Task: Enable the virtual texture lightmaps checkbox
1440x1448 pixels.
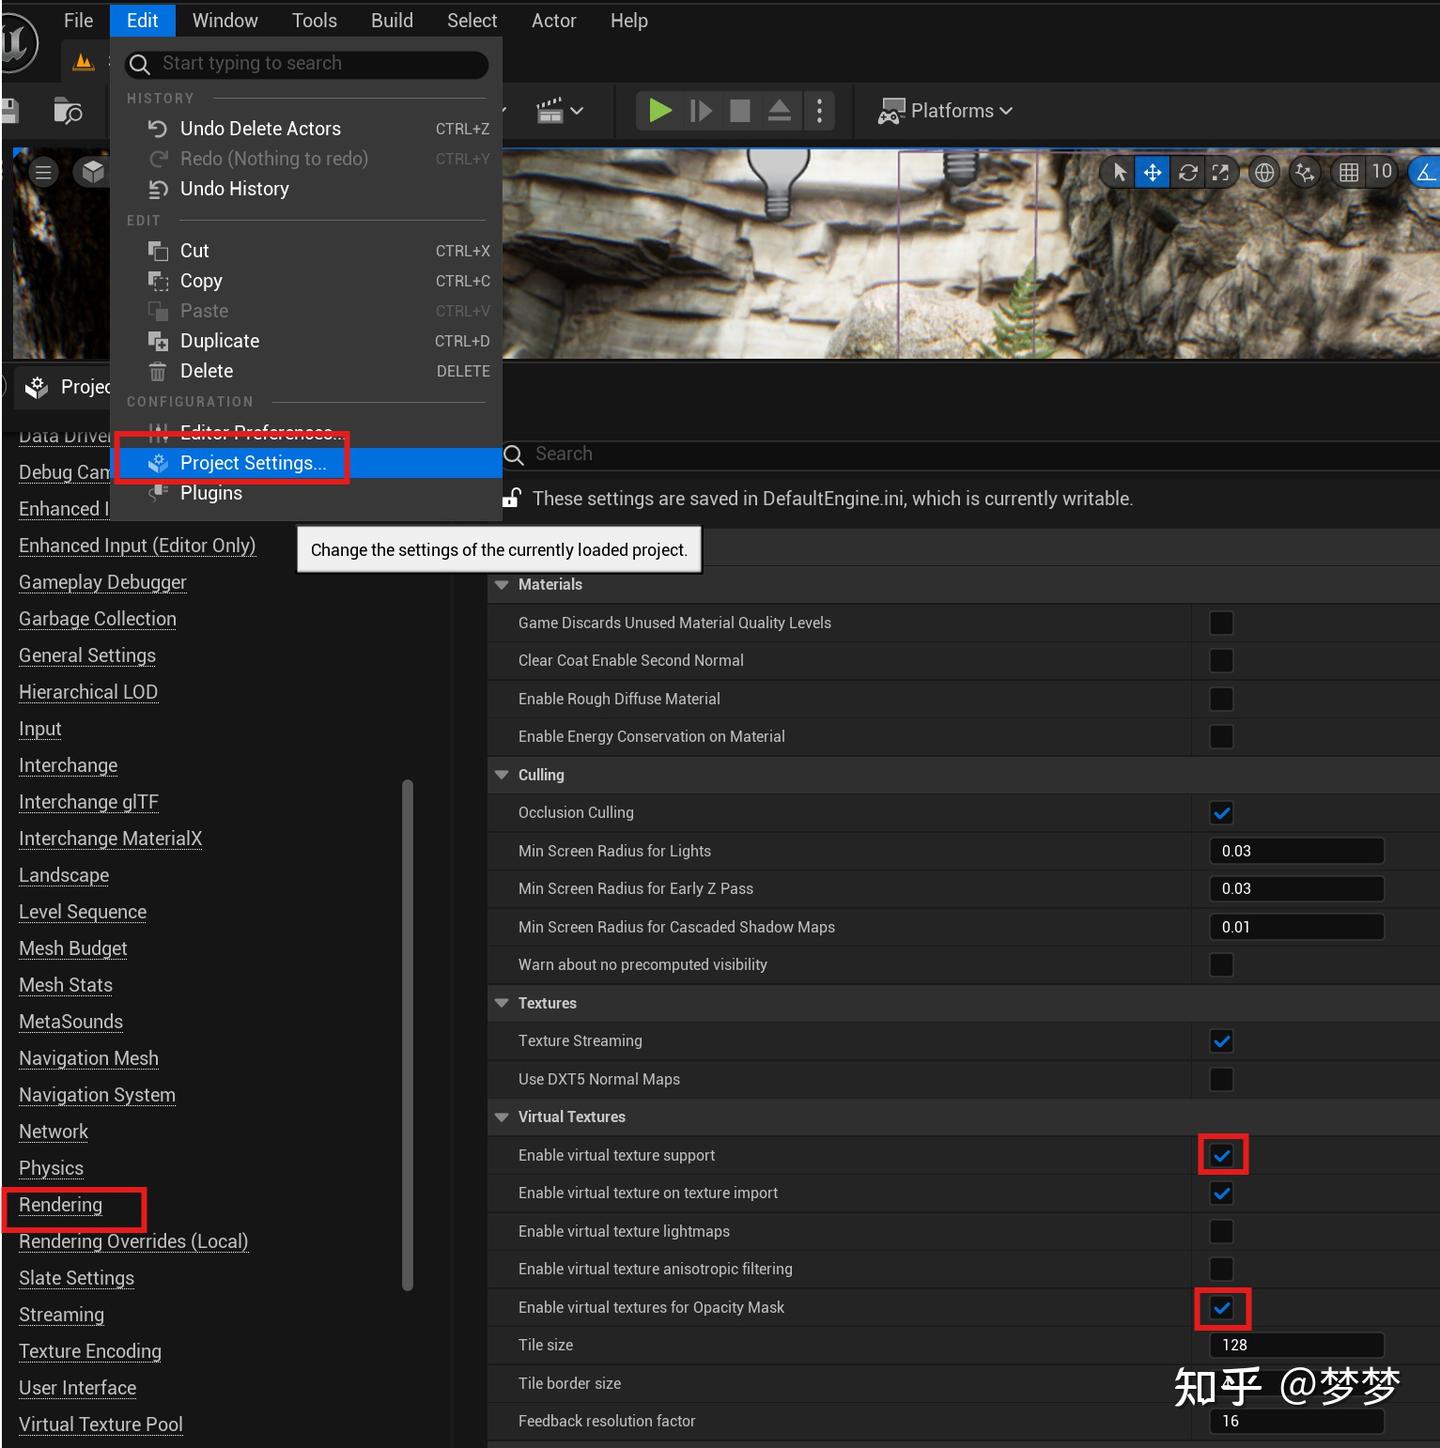Action: (x=1221, y=1231)
